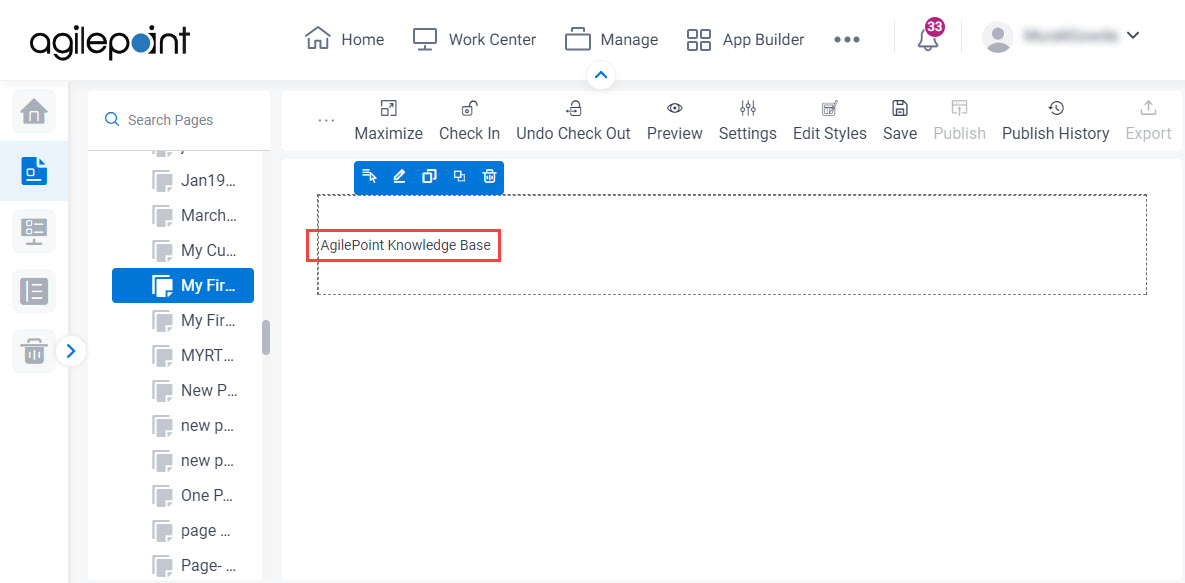Click the agilepoint logo
The image size is (1185, 583).
[x=110, y=42]
